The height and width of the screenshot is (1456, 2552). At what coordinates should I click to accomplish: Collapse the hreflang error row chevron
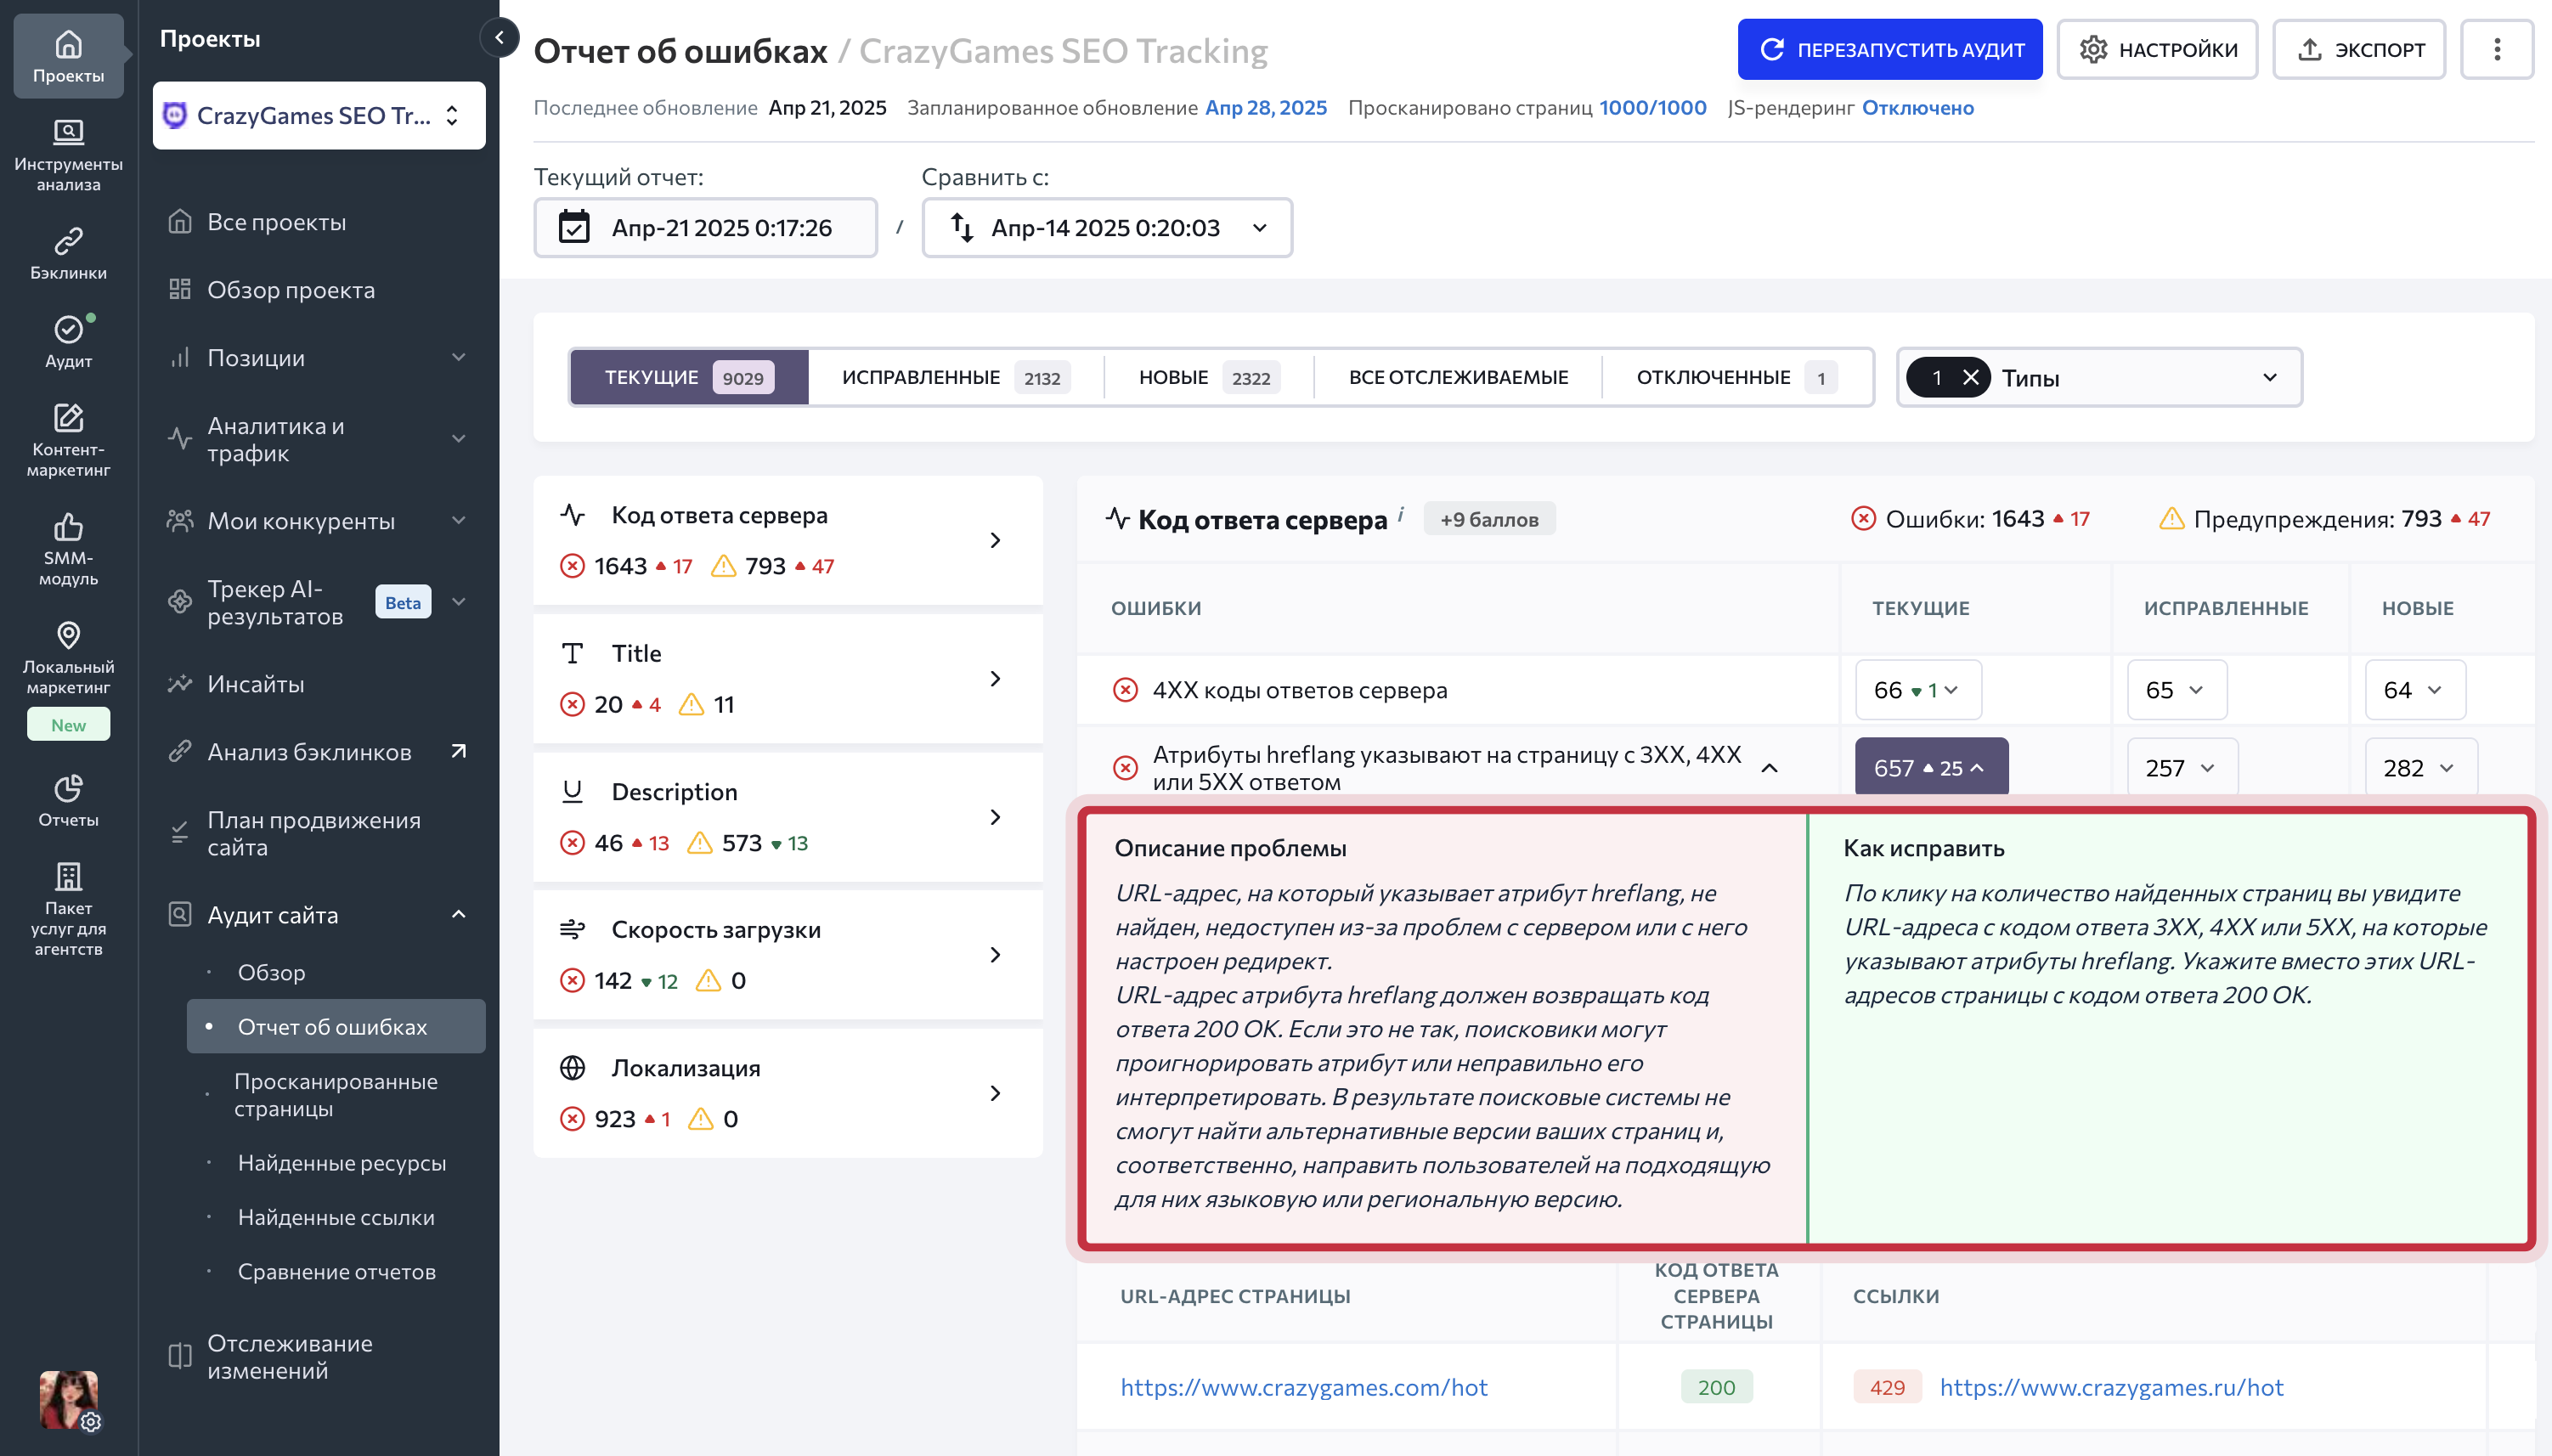1770,768
